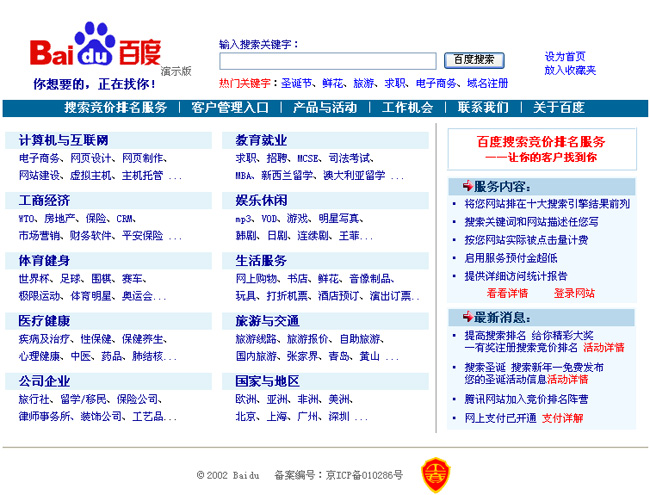Screen dimensions: 650x495
Task: Click the 明星写真 link
Action: click(x=339, y=218)
